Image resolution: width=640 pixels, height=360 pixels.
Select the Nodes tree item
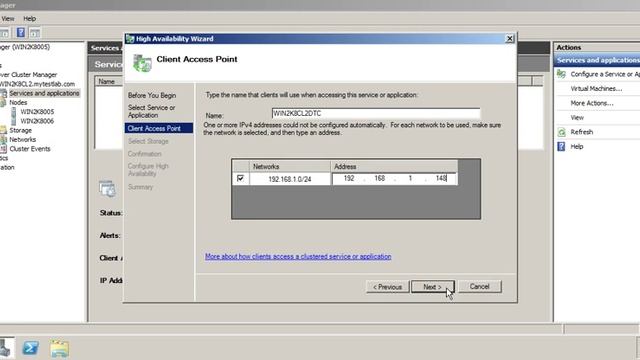pos(18,102)
